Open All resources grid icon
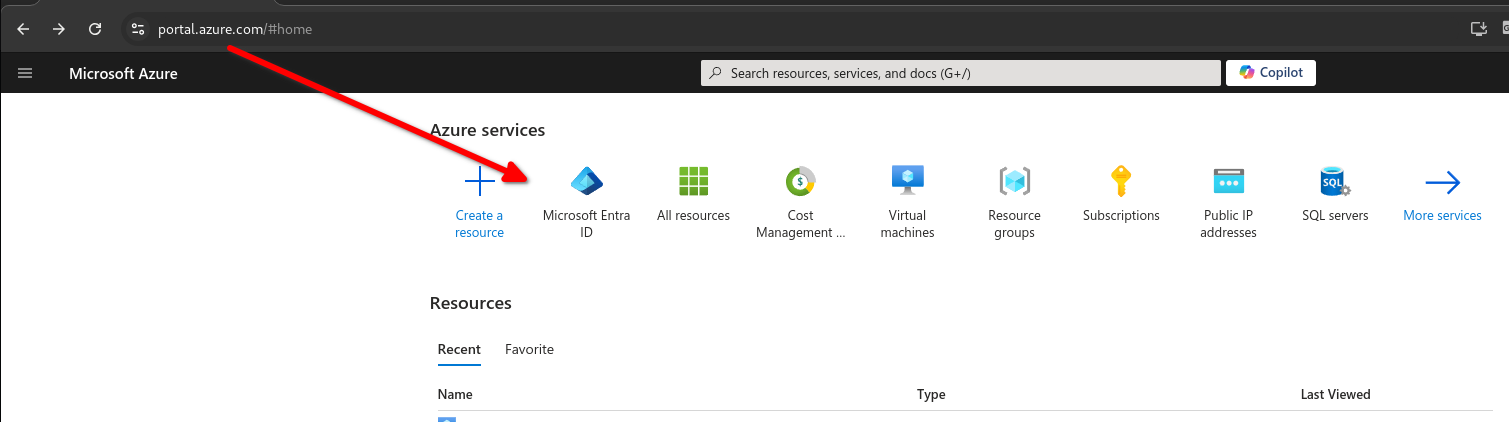1509x422 pixels. point(693,181)
